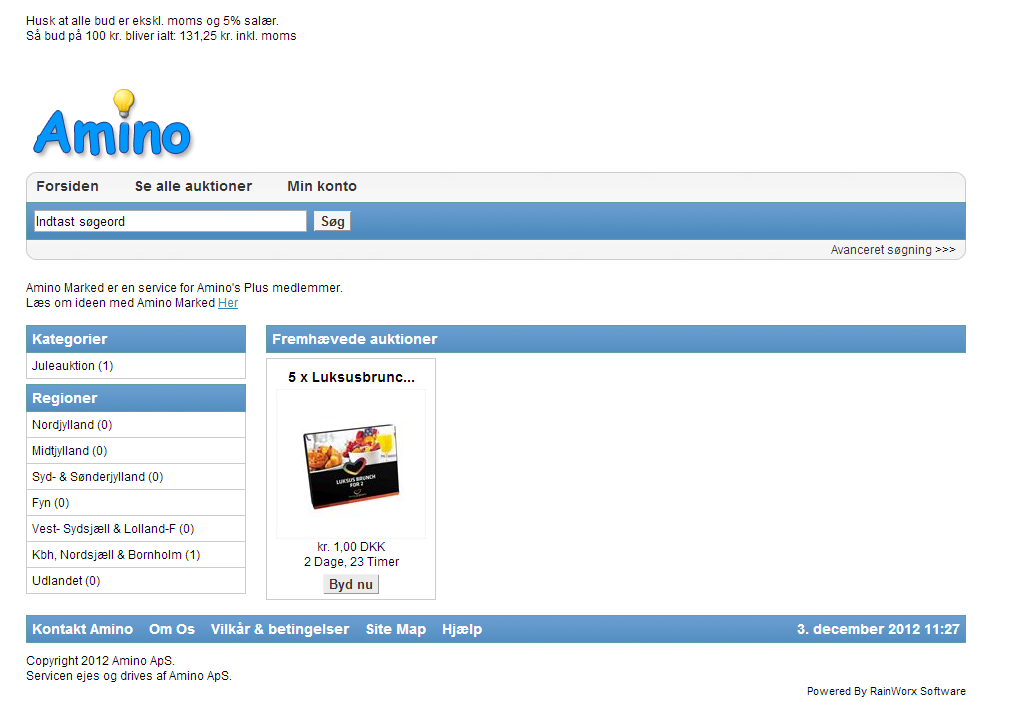The height and width of the screenshot is (706, 1020).
Task: Open Min konto page
Action: [322, 186]
